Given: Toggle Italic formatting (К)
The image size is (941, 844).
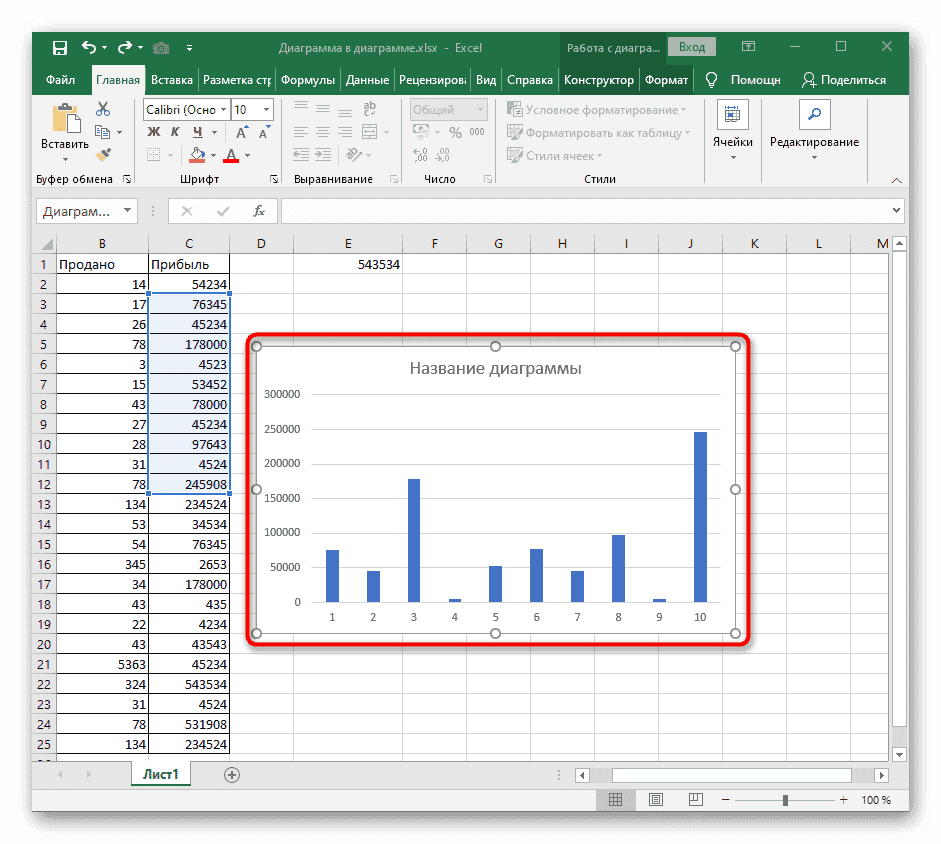Looking at the screenshot, I should pos(176,132).
